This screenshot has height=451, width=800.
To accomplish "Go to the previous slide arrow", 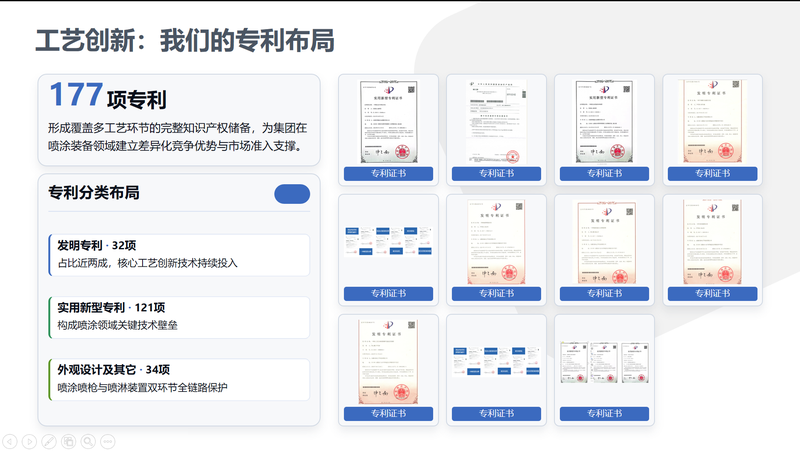I will point(10,441).
